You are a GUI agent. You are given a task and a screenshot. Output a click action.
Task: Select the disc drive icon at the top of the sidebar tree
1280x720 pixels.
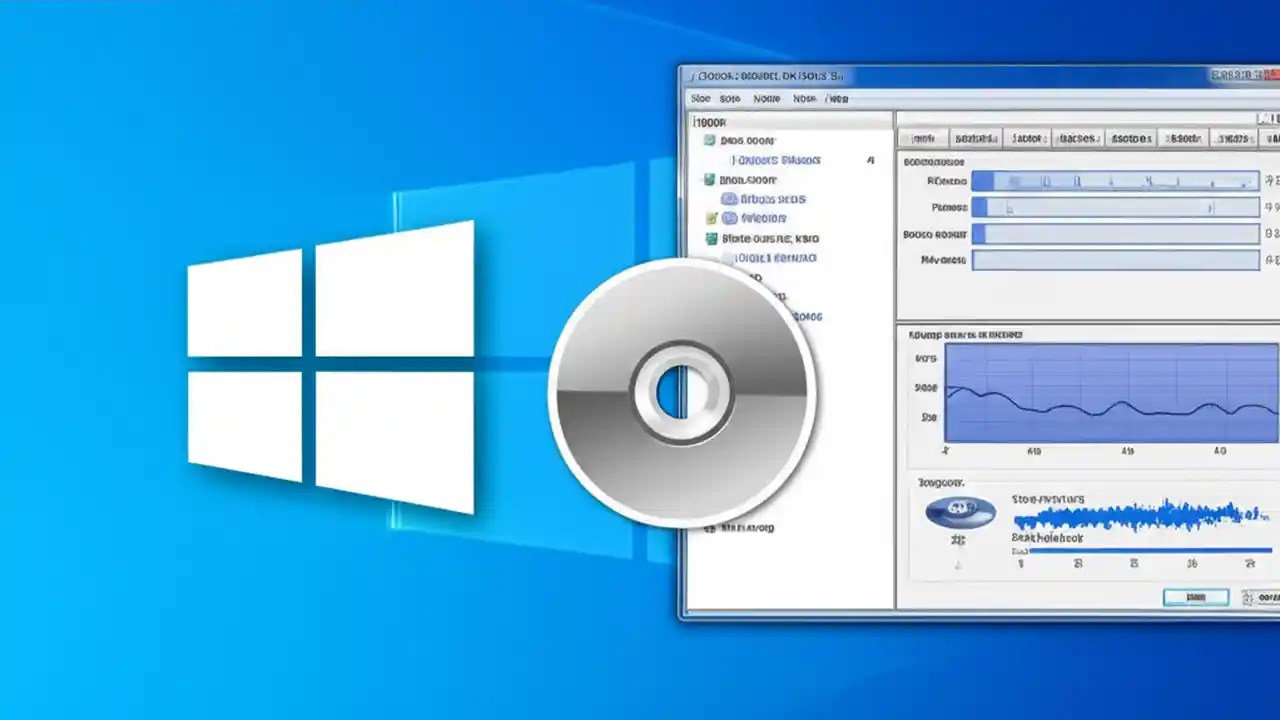pos(709,141)
